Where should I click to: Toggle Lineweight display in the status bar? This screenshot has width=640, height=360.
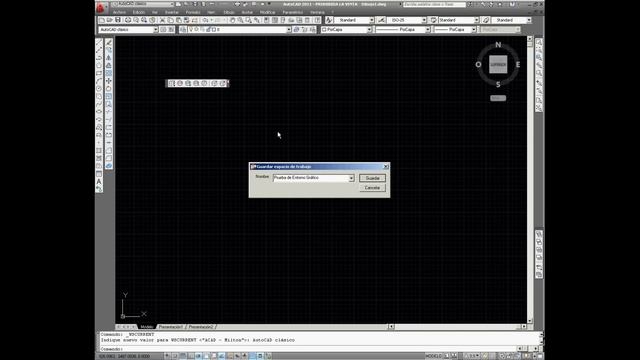point(245,356)
